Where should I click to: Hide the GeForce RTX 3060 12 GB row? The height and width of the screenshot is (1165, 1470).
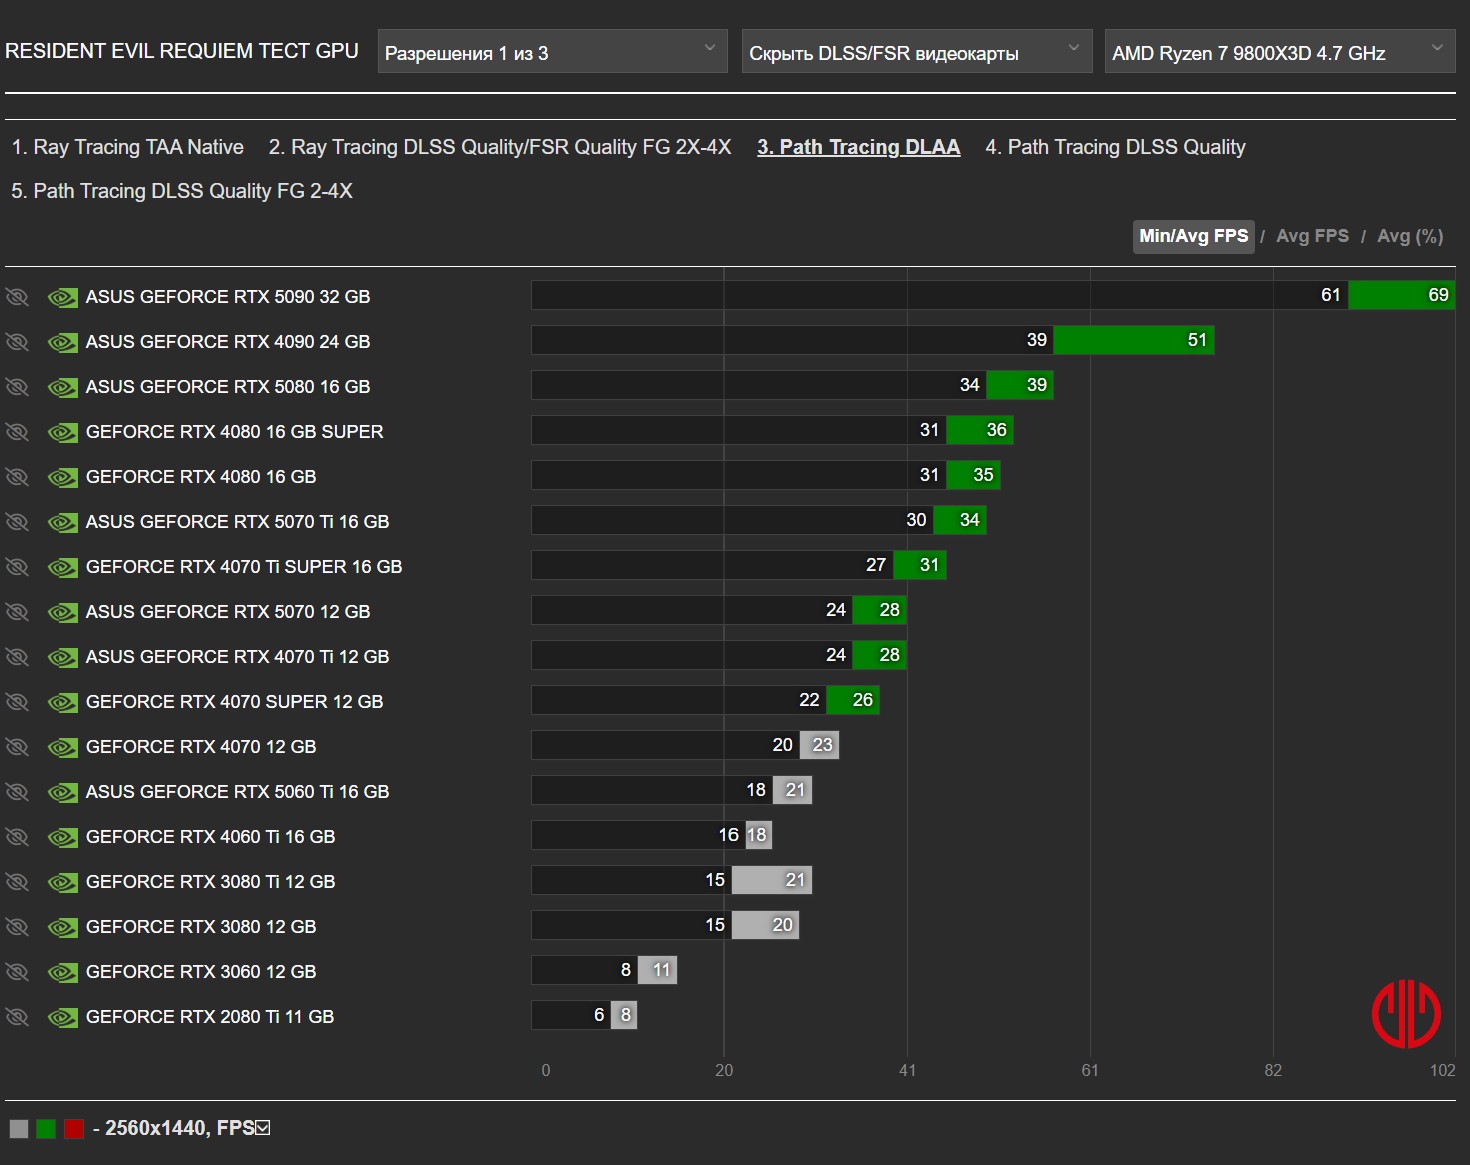click(x=17, y=972)
